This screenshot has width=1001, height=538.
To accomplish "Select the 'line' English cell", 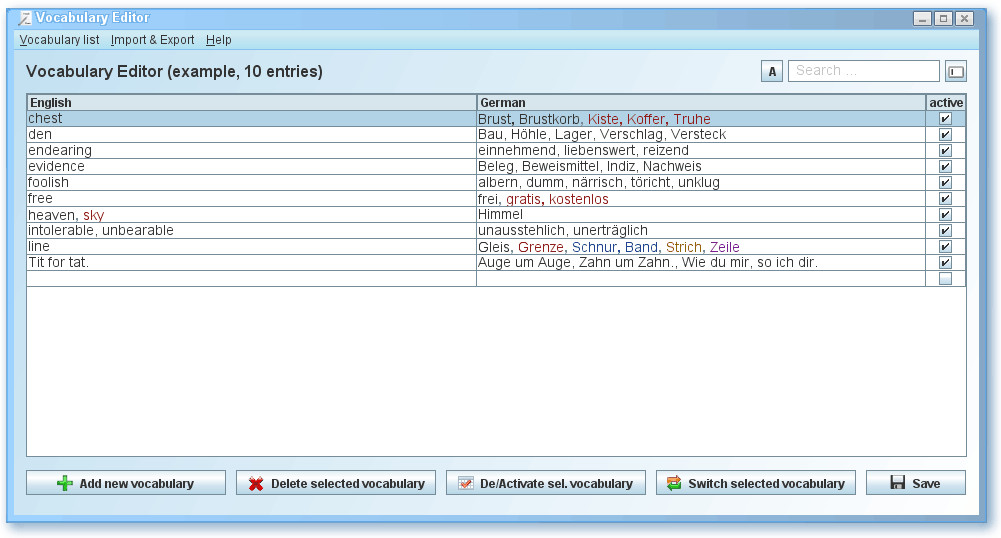I will (252, 246).
